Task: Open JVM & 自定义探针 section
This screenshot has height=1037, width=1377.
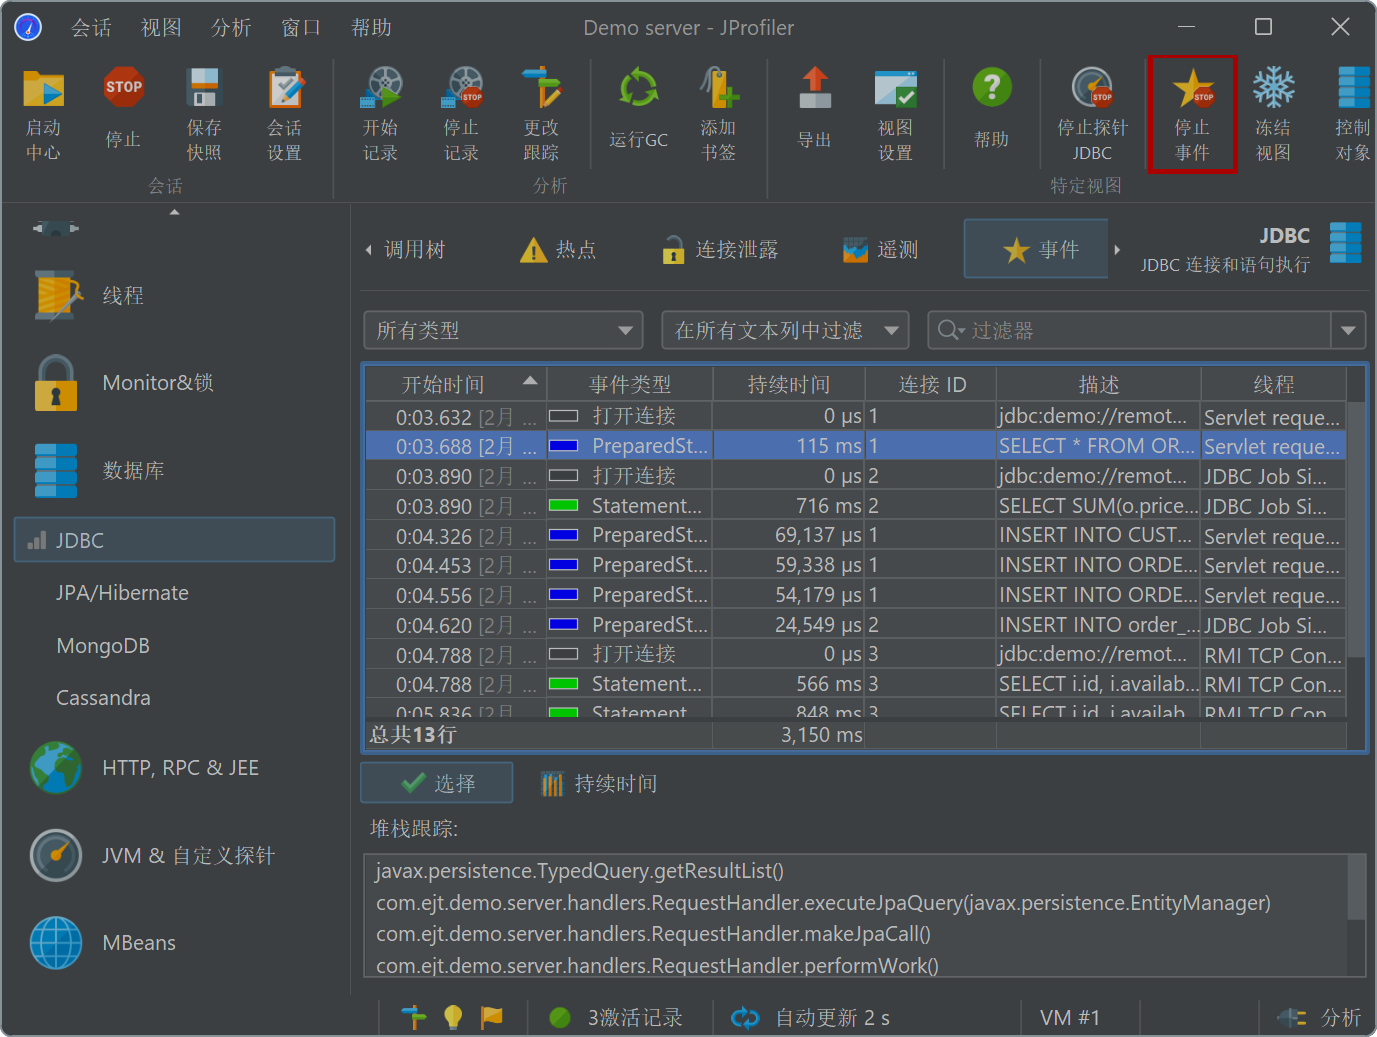Action: coord(152,855)
